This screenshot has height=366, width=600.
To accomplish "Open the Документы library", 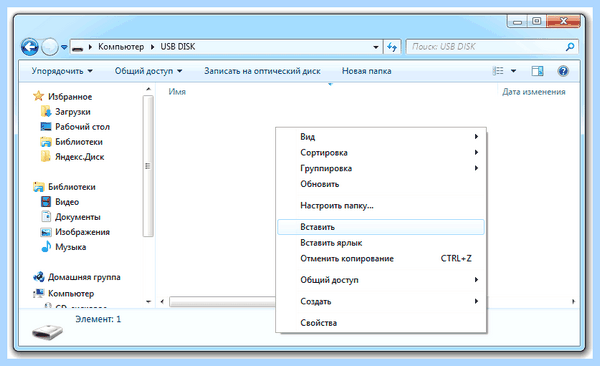I will pos(78,217).
